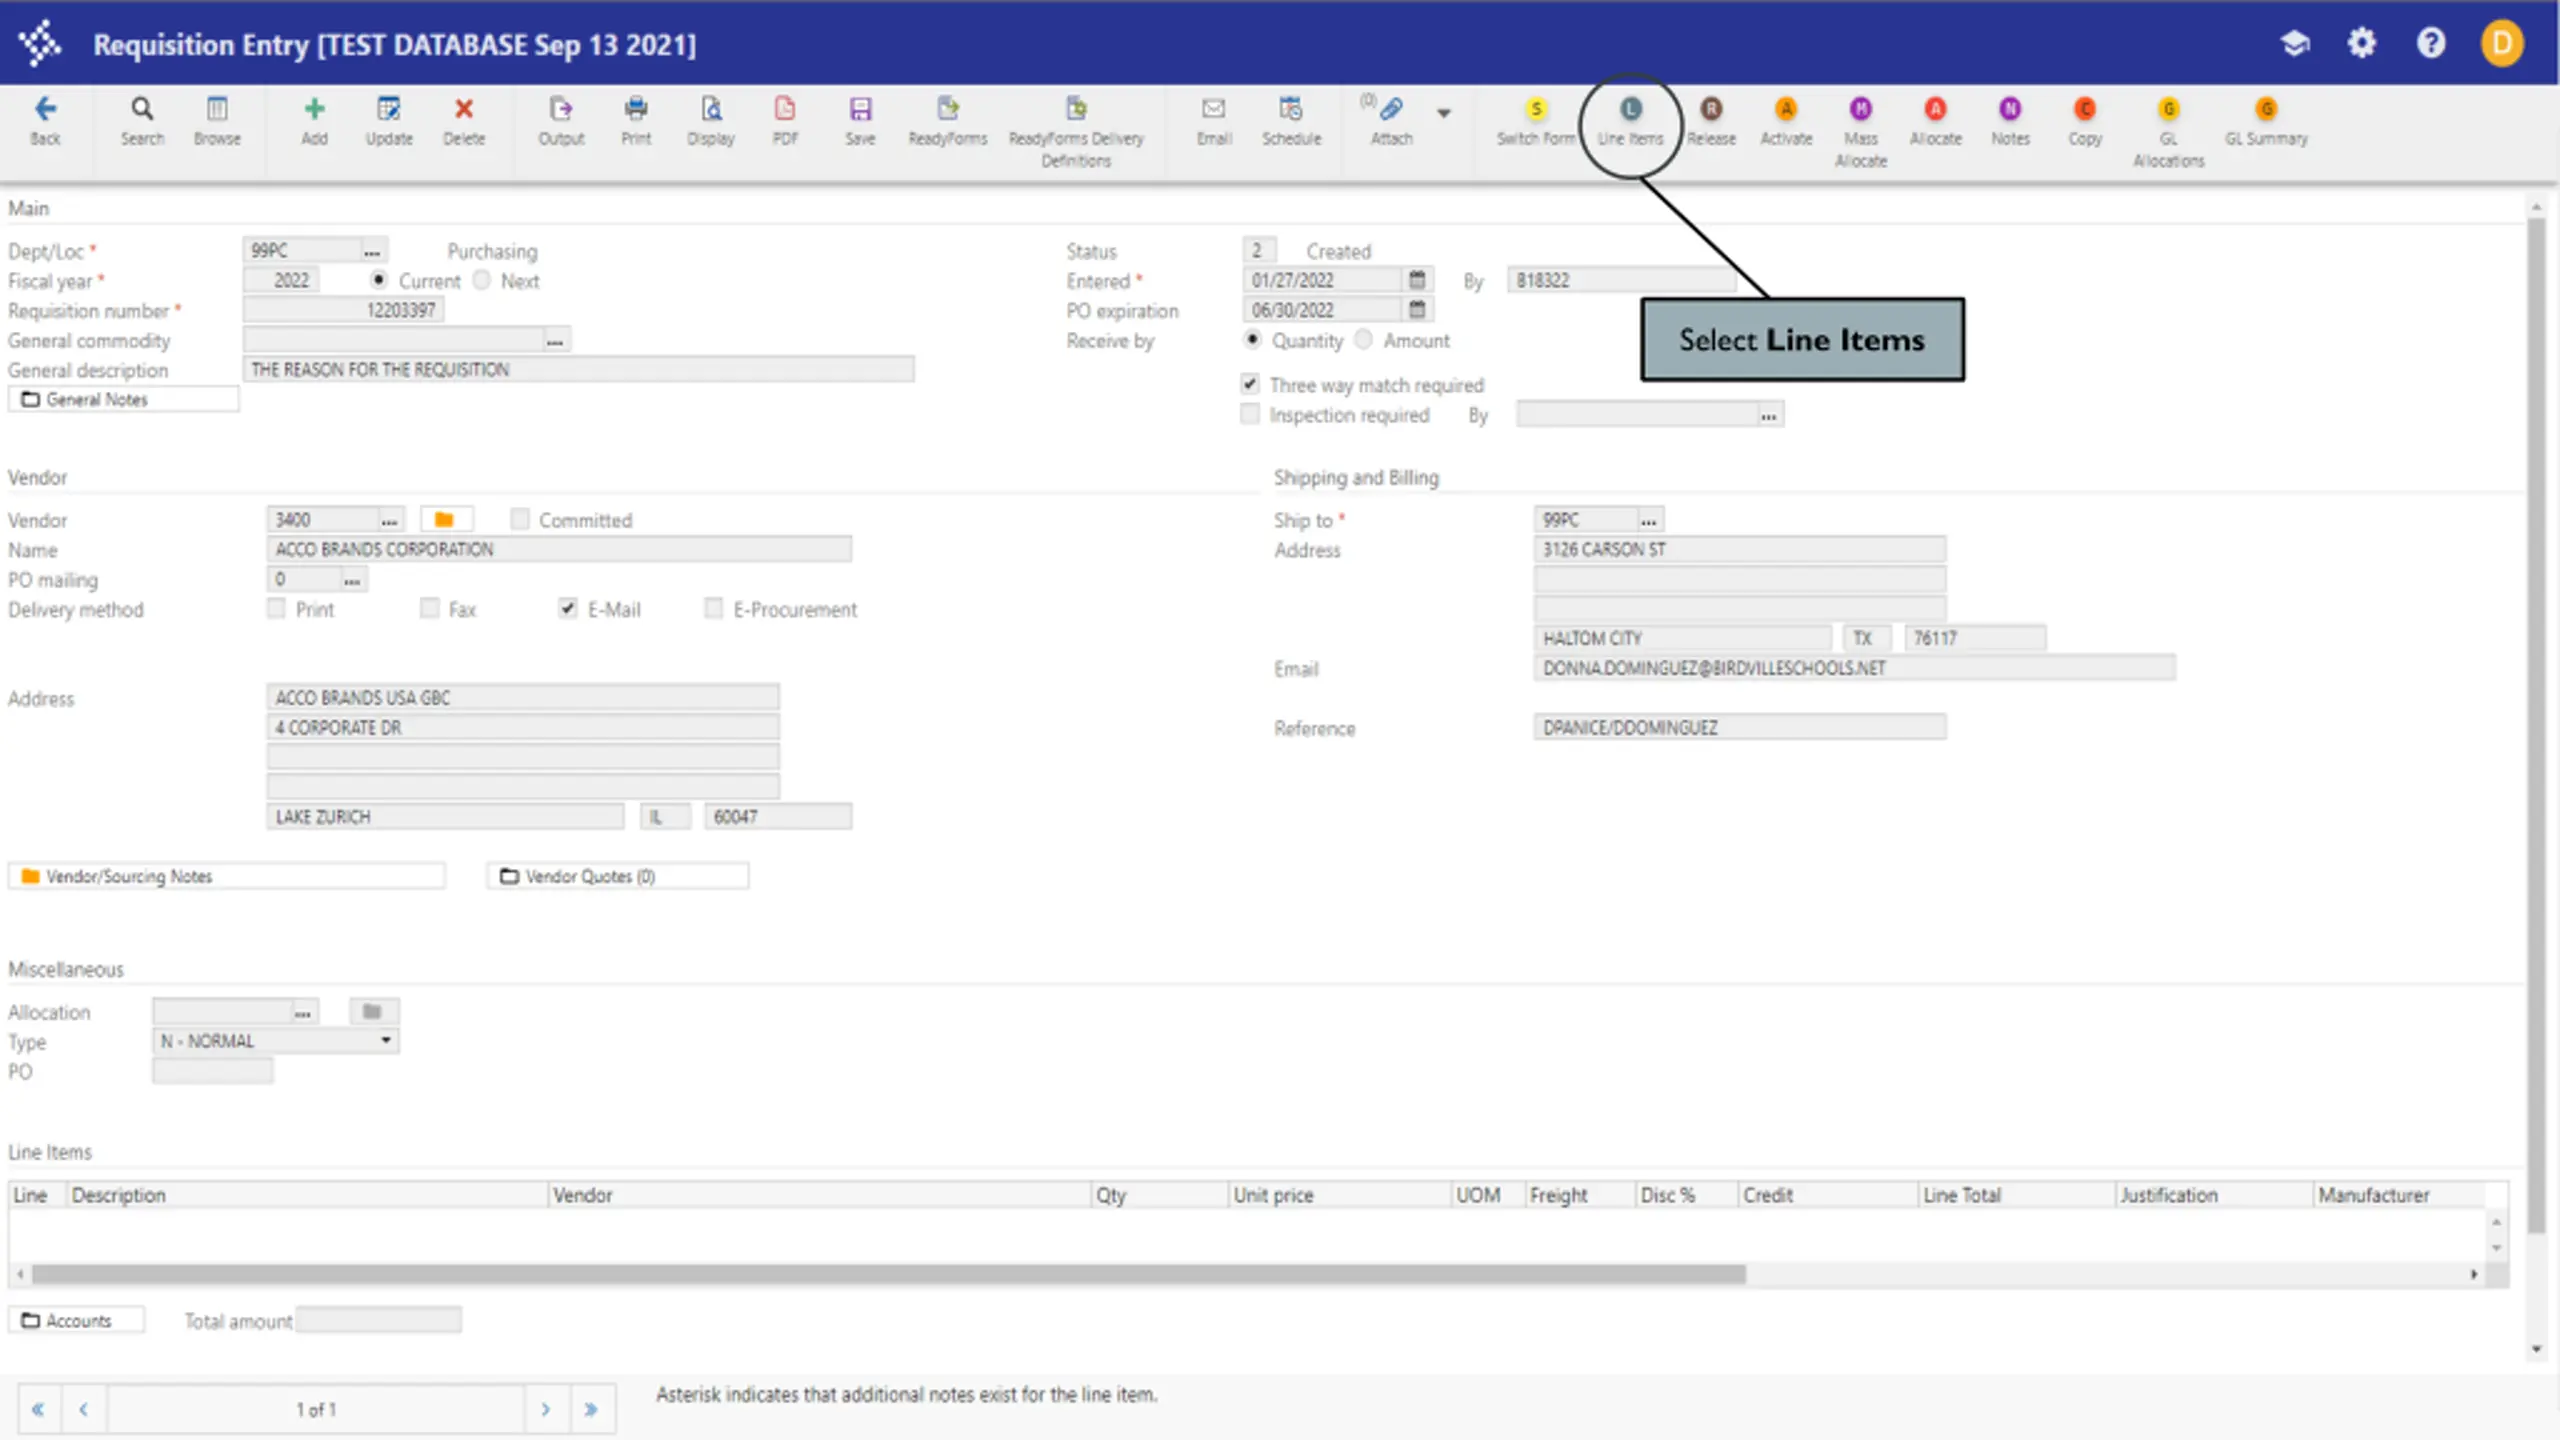Click the Schedule toolbar icon

(x=1291, y=122)
